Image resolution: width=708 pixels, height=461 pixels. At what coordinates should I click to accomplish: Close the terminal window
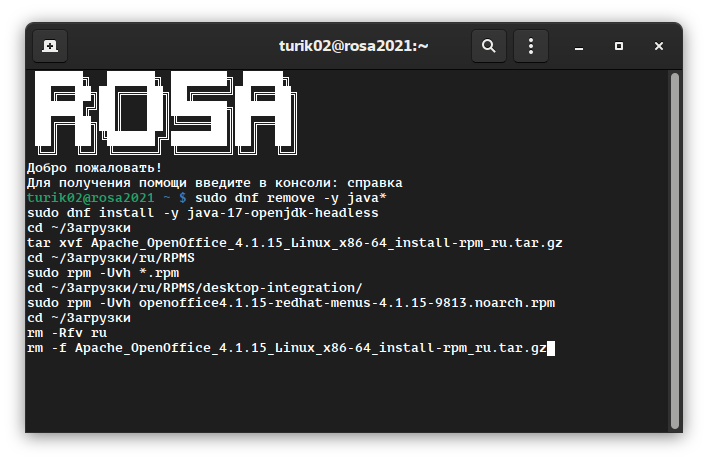pos(659,46)
